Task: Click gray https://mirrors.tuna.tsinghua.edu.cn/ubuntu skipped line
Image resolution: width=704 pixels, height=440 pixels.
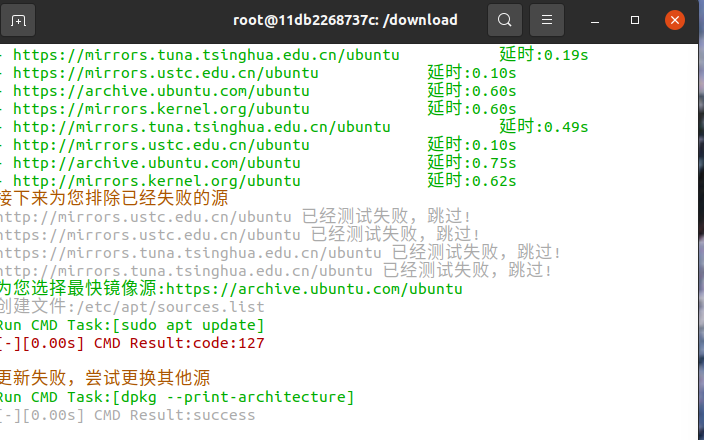Action: point(280,253)
